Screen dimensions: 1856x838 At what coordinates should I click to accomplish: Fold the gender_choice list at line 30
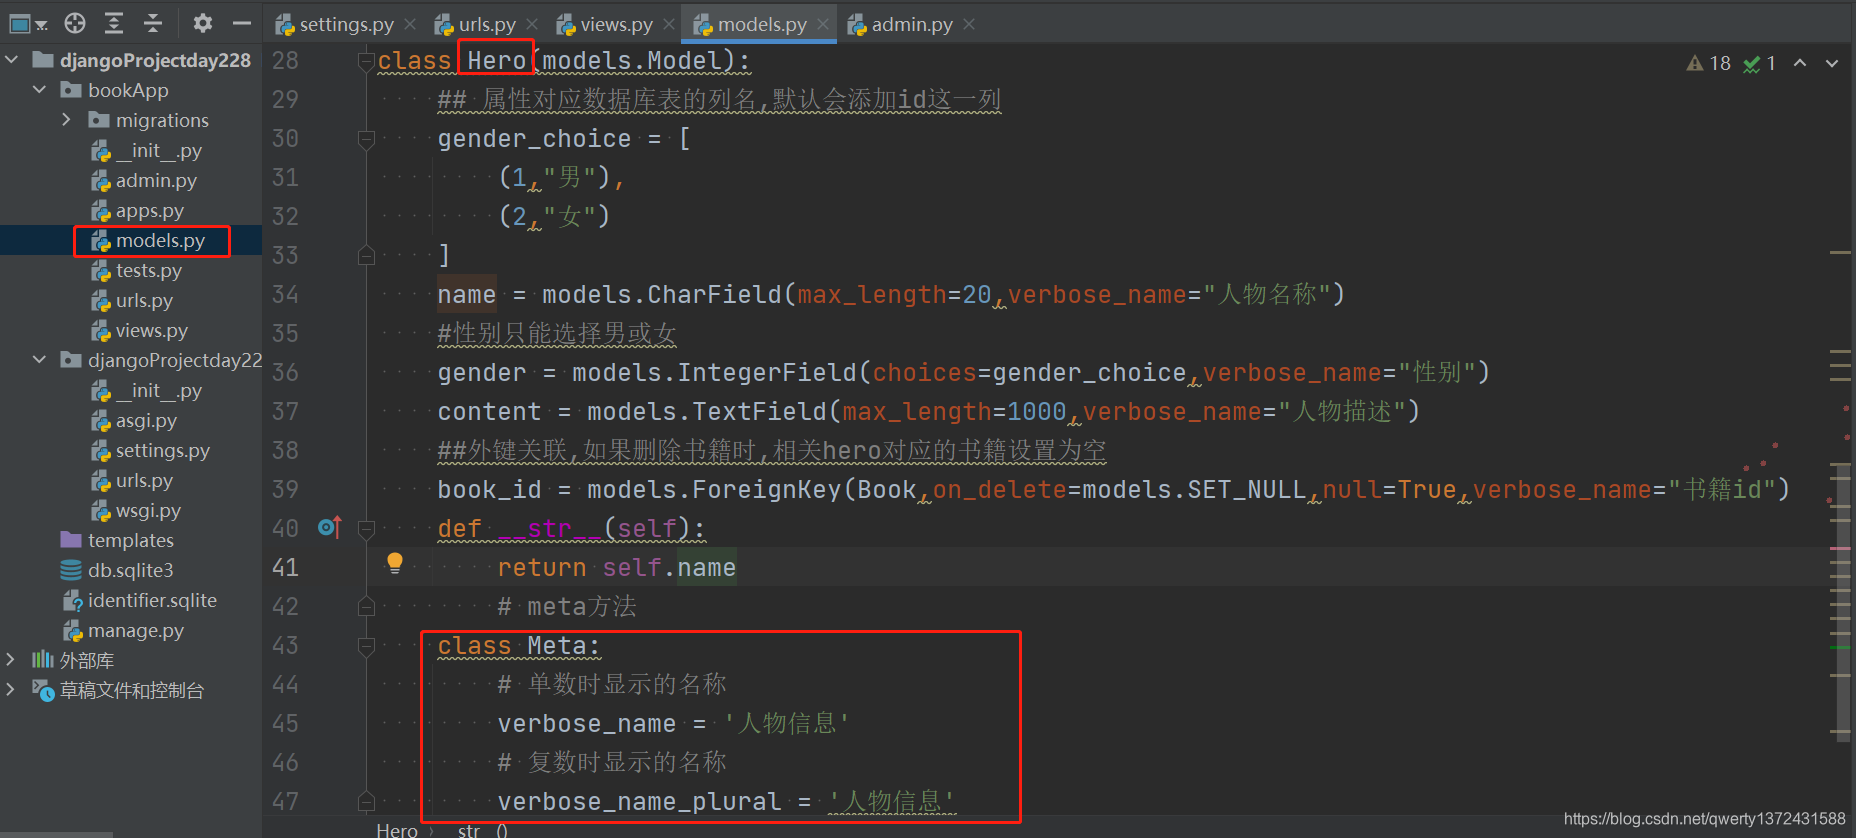tap(366, 139)
